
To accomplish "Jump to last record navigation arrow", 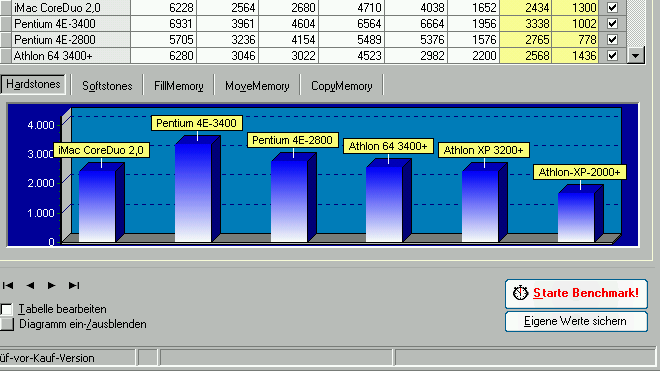I will pyautogui.click(x=74, y=286).
